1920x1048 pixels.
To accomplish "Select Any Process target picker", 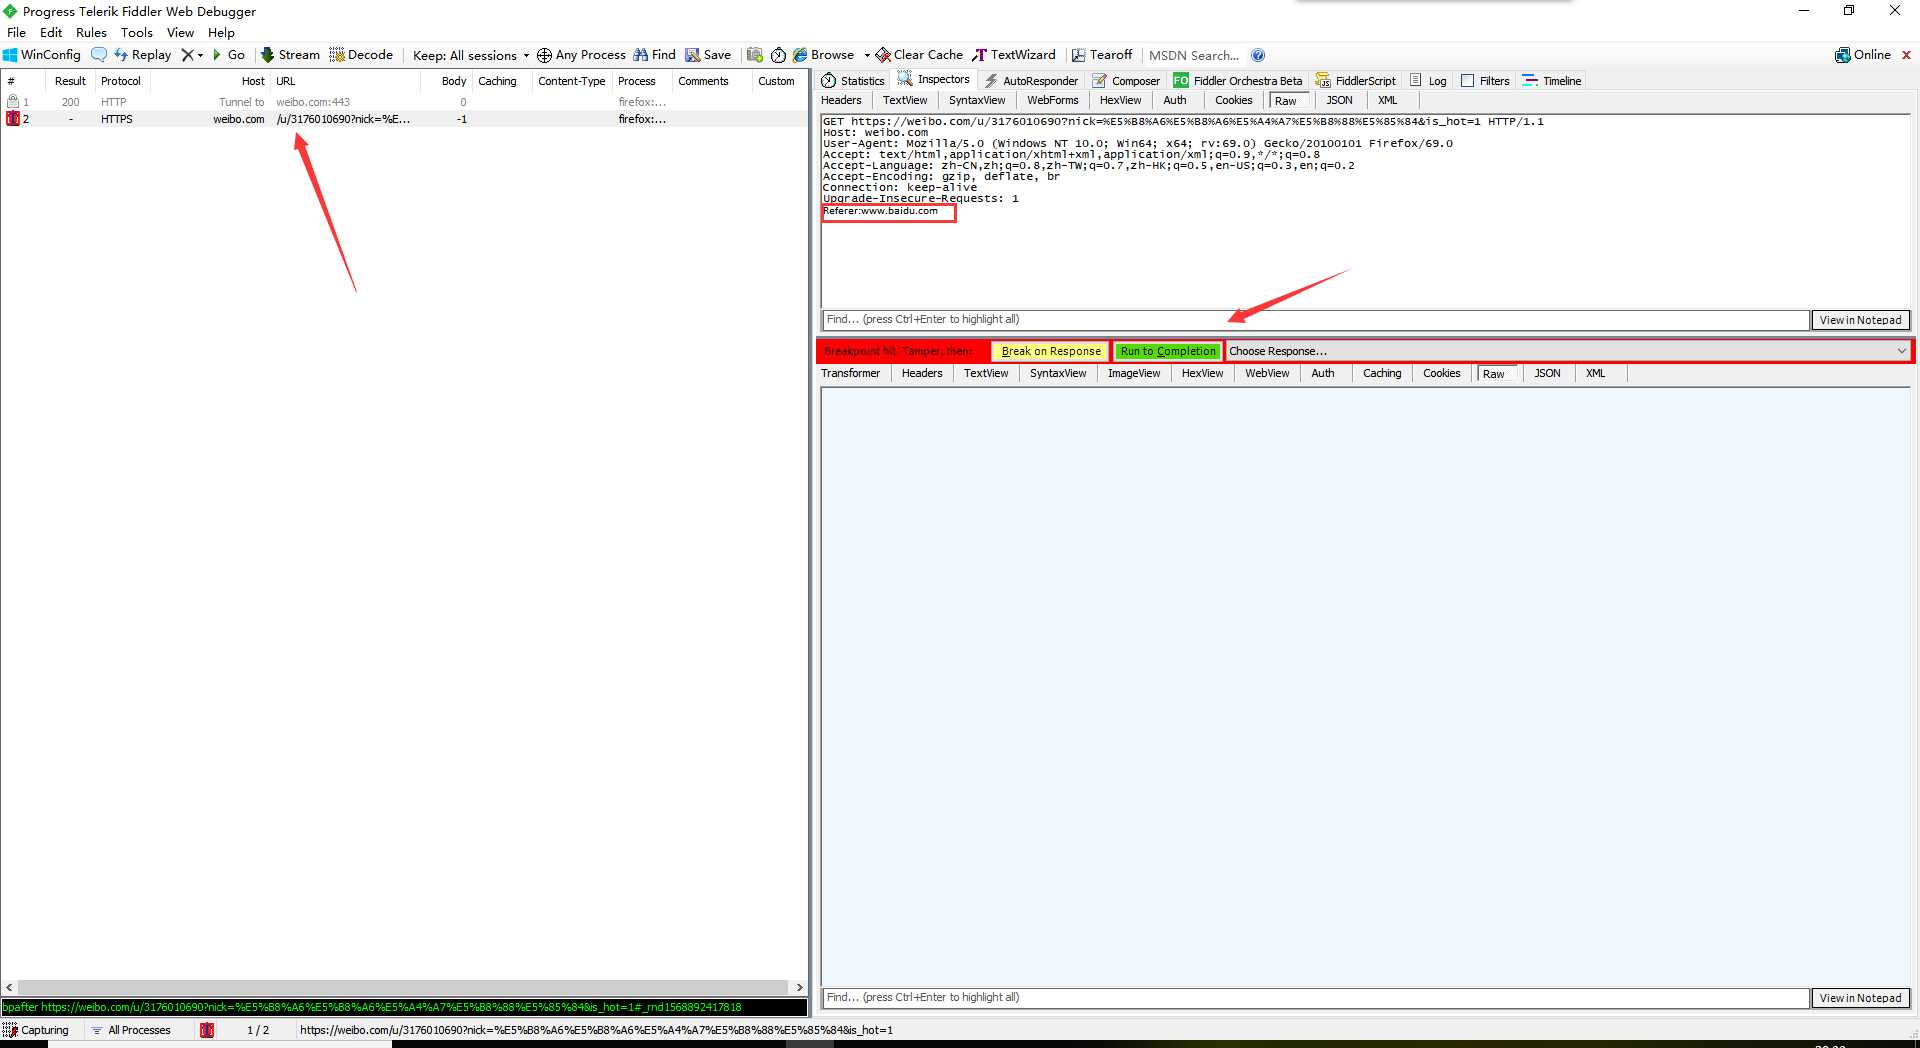I will (x=581, y=55).
